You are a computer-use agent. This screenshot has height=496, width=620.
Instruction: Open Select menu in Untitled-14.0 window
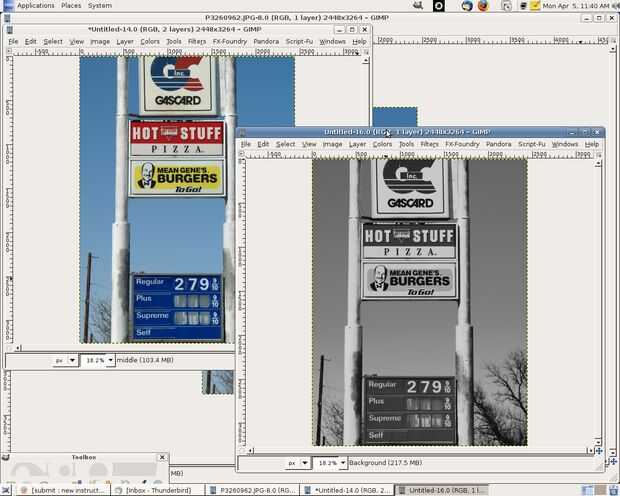[53, 42]
